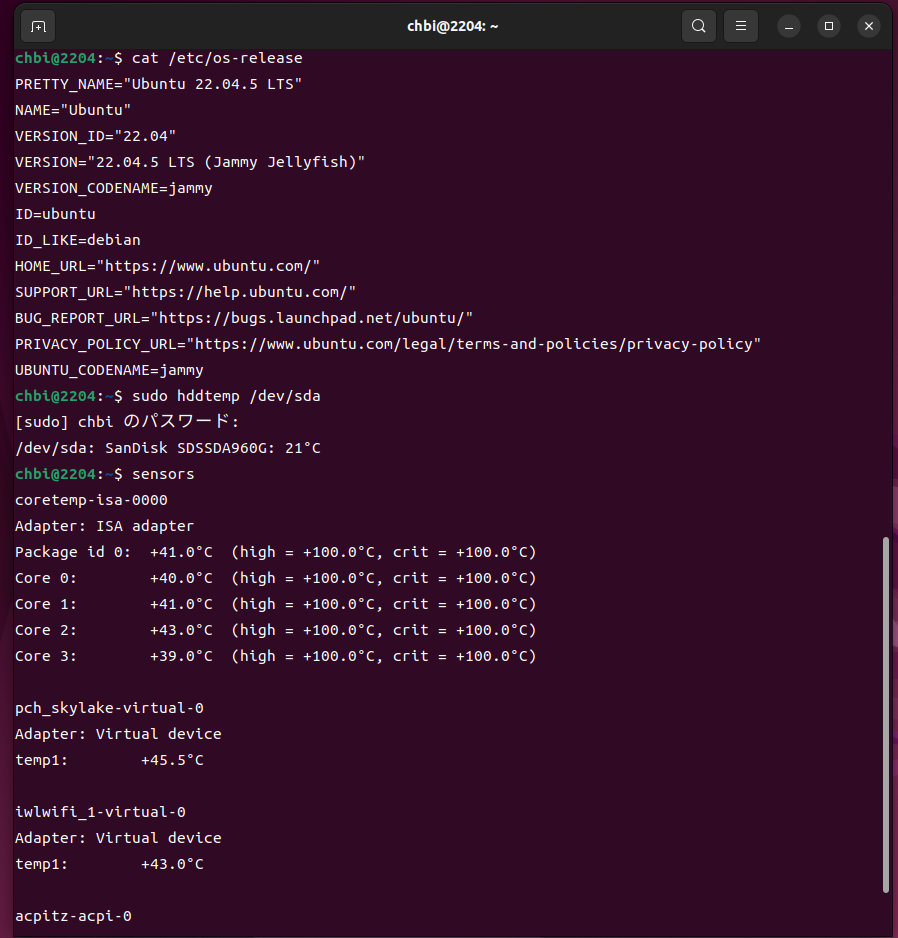Click the SanDisk SDSSDA960G temperature line

pos(168,448)
